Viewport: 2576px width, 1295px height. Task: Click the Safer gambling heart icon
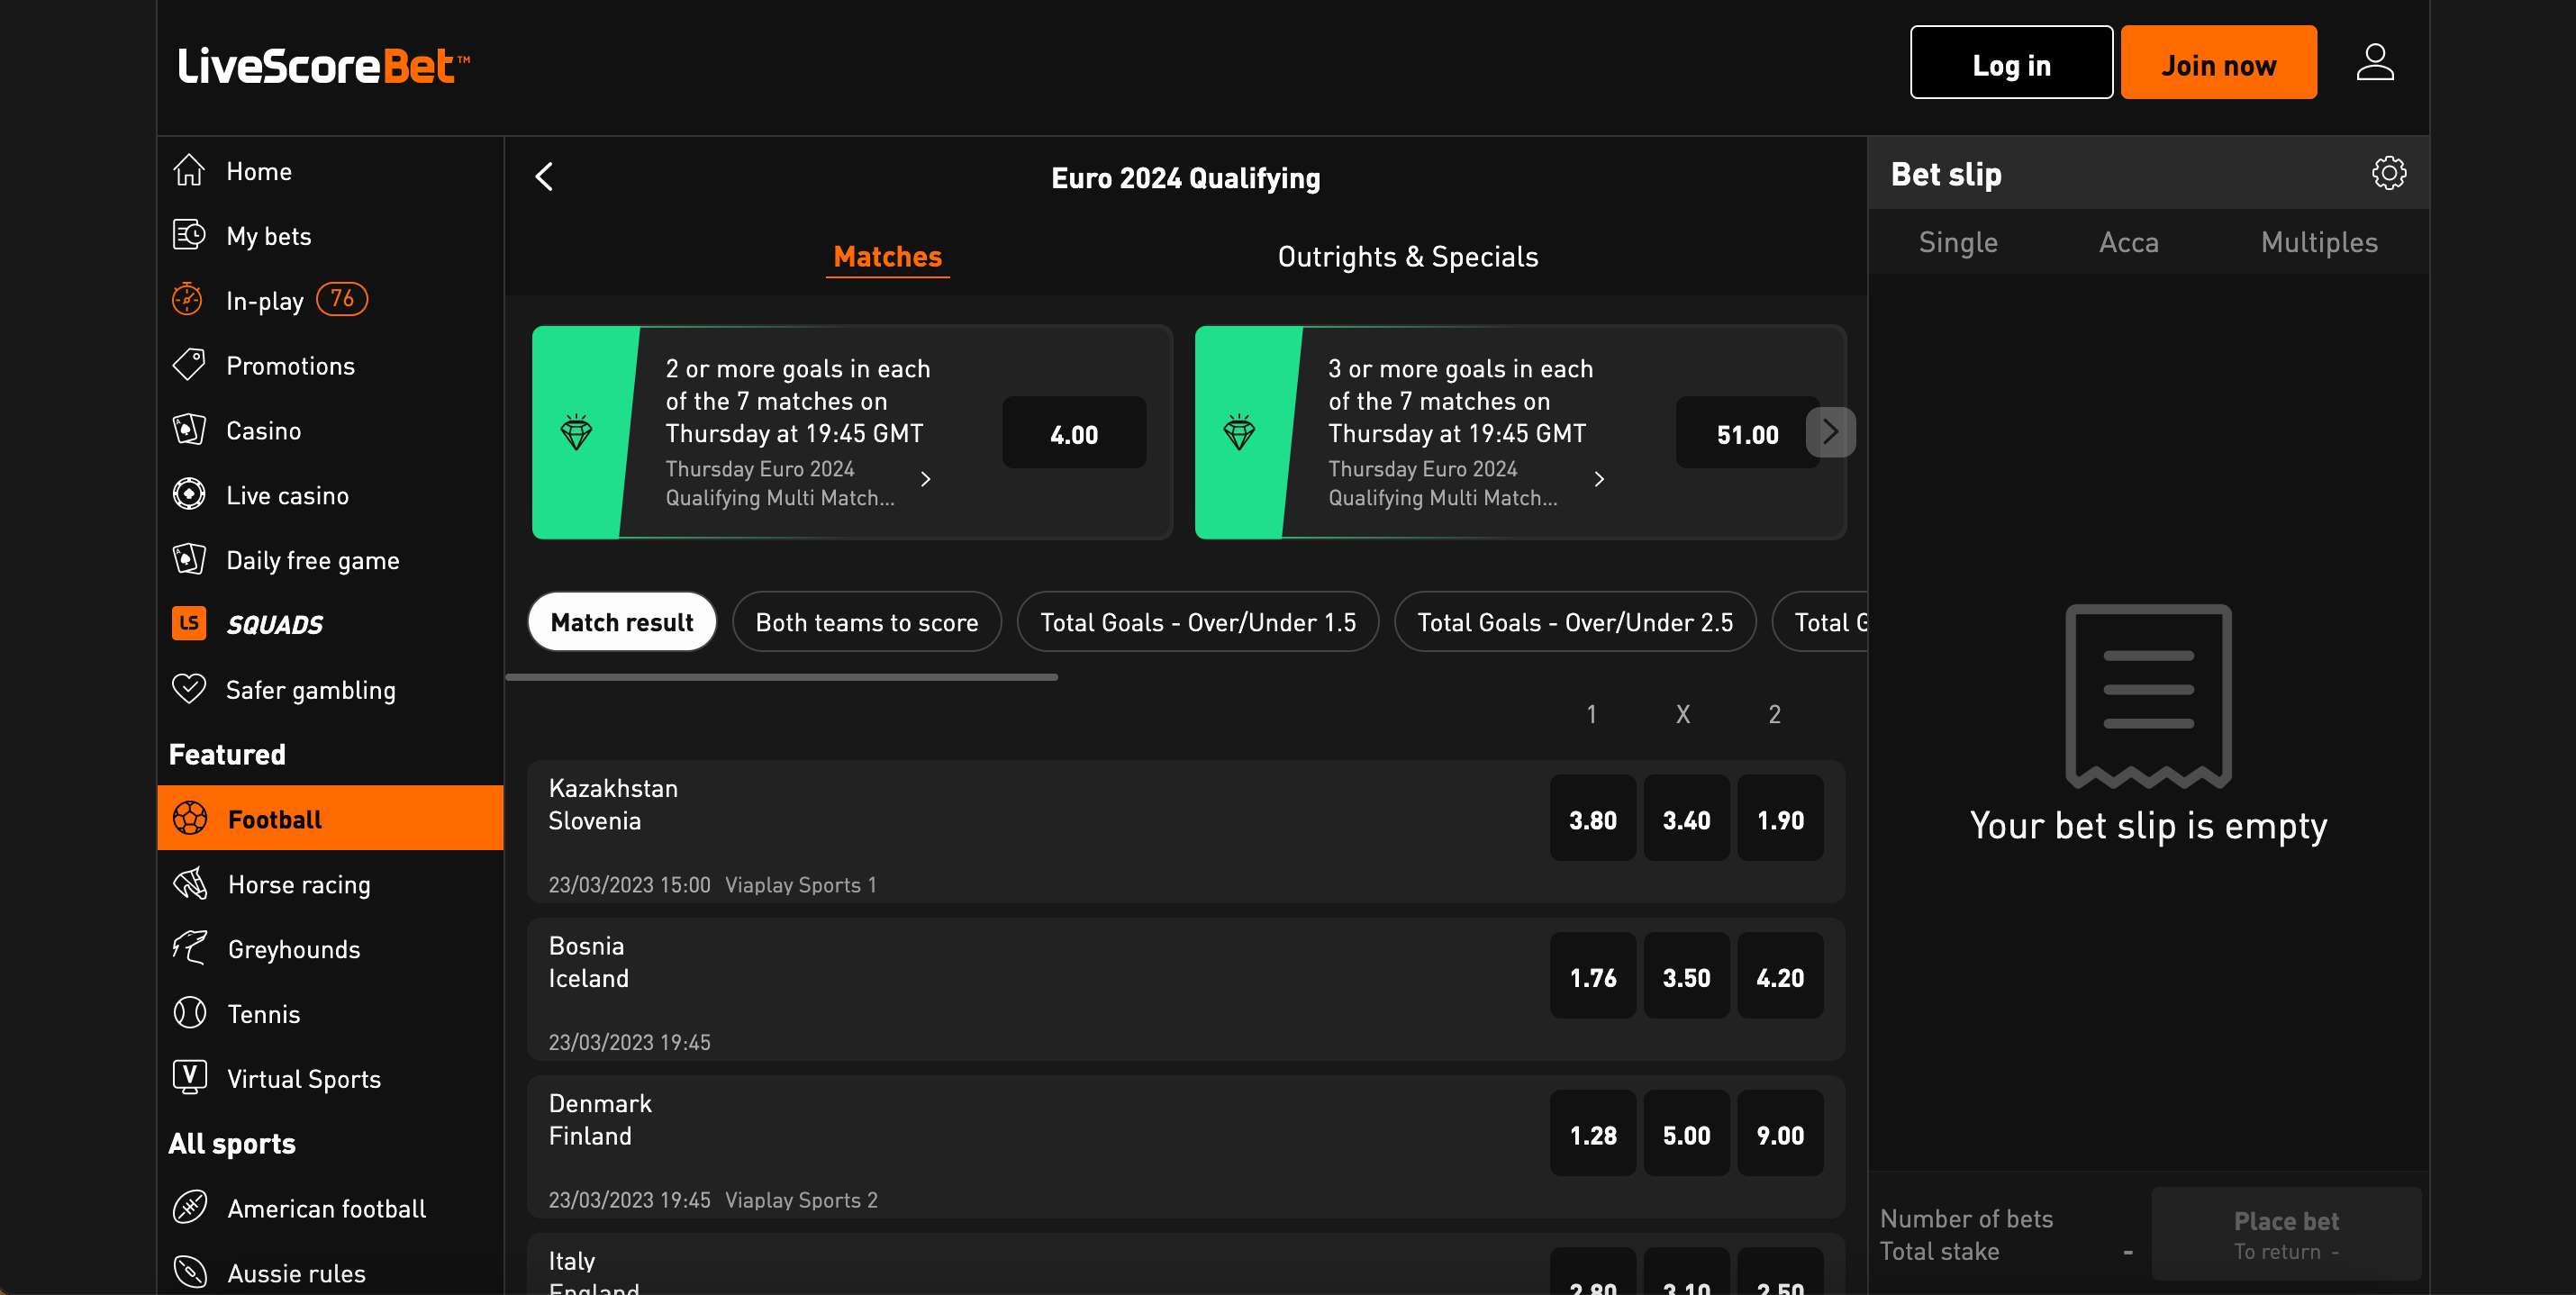click(x=189, y=688)
